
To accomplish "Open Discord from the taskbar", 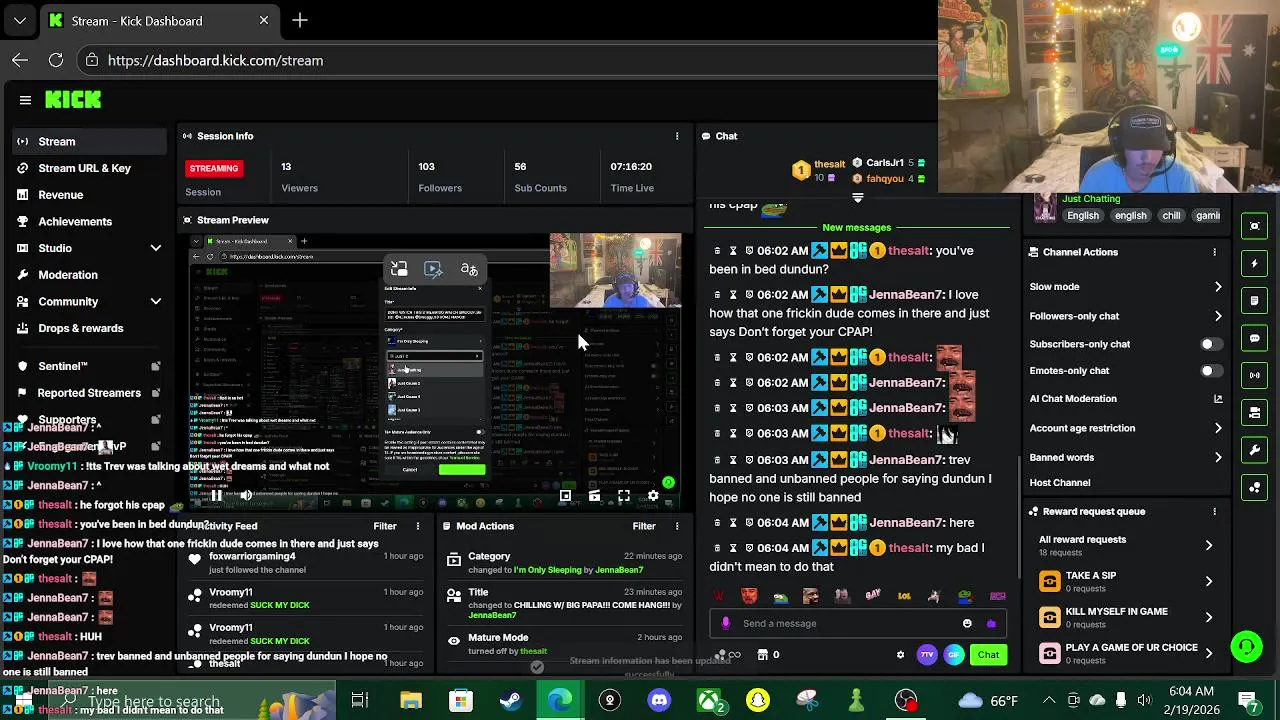I will click(x=659, y=700).
